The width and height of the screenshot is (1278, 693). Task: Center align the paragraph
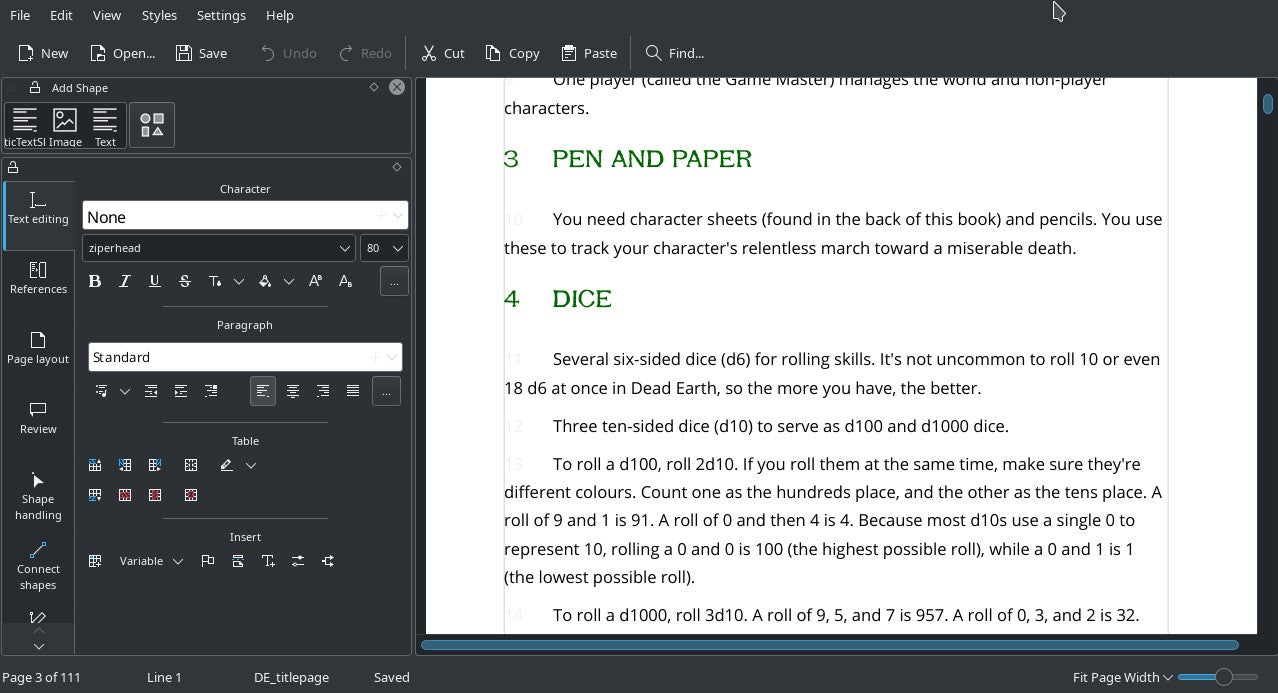(293, 391)
